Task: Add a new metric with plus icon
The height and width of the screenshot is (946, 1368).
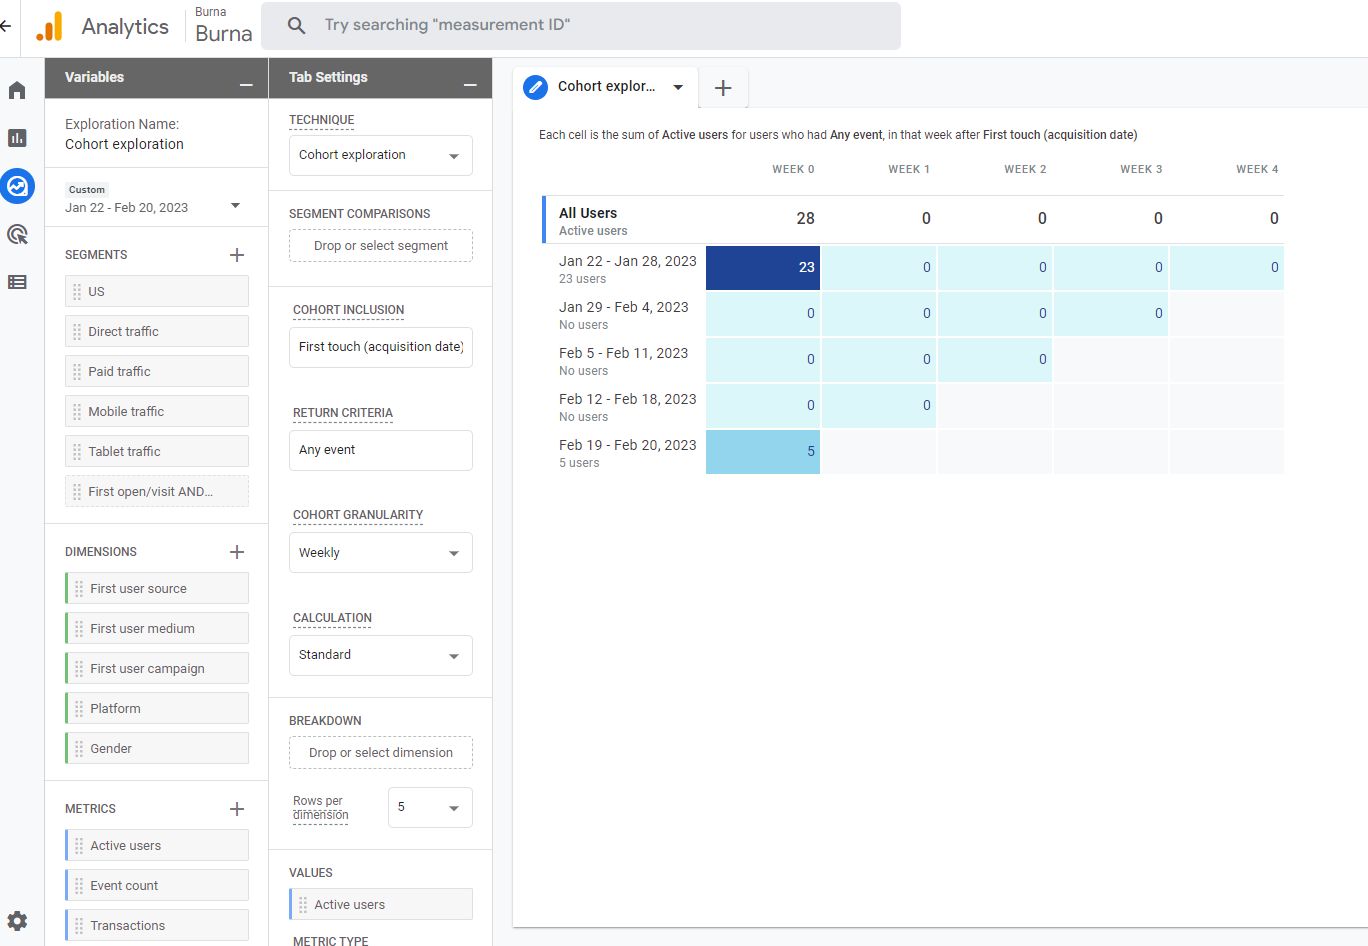Action: tap(237, 809)
